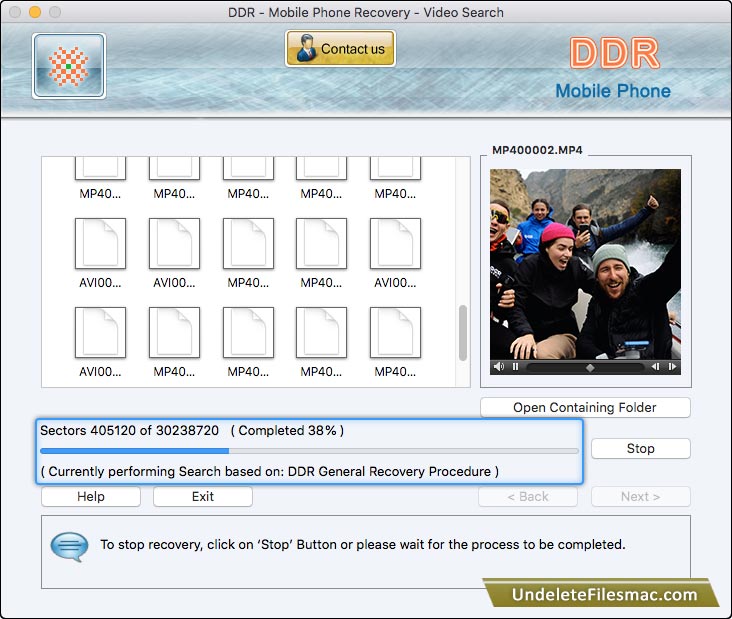Click the Exit button
This screenshot has width=732, height=619.
pos(203,496)
